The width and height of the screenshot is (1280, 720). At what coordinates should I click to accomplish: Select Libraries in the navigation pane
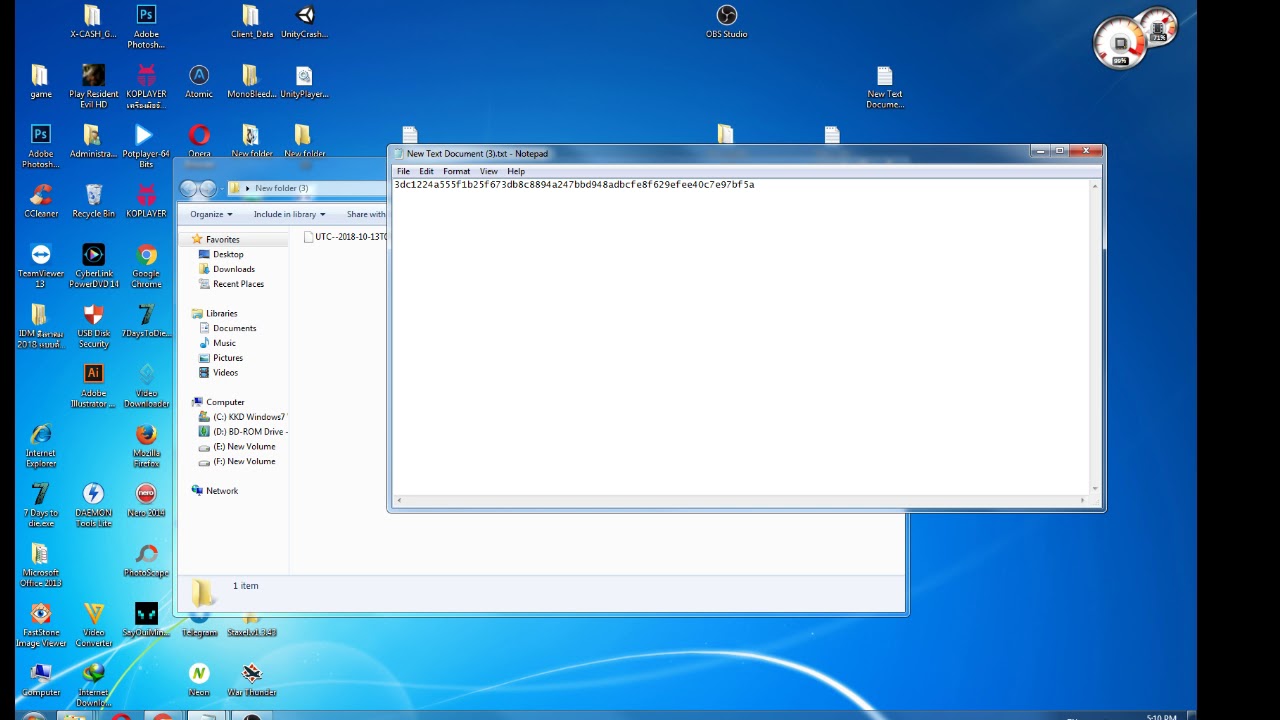pyautogui.click(x=221, y=313)
